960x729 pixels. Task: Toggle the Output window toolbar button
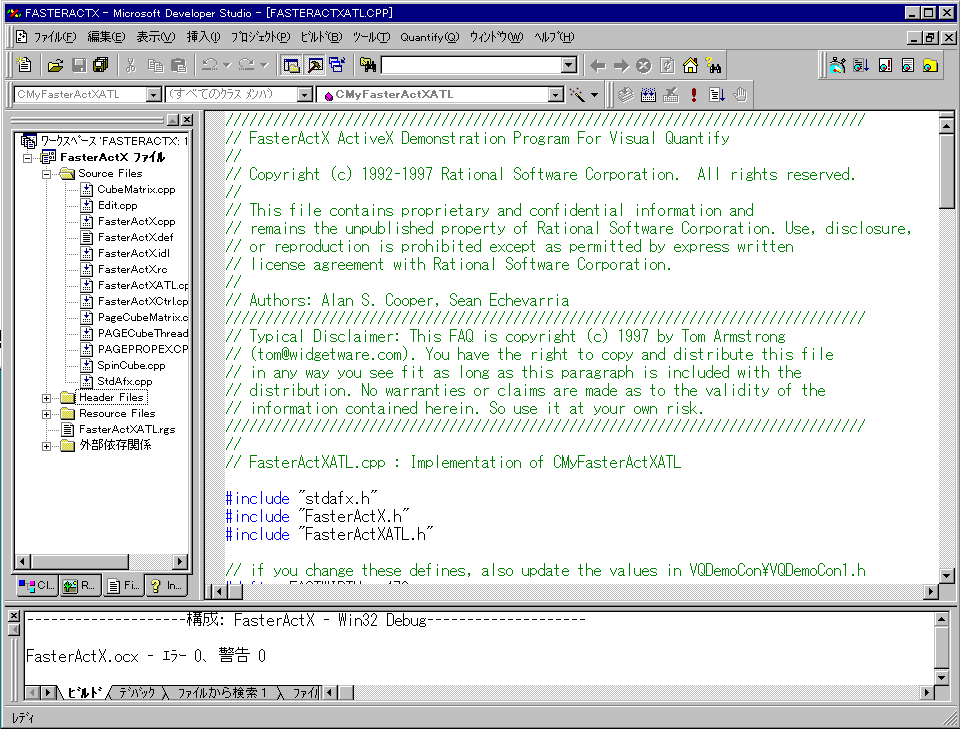coord(314,66)
